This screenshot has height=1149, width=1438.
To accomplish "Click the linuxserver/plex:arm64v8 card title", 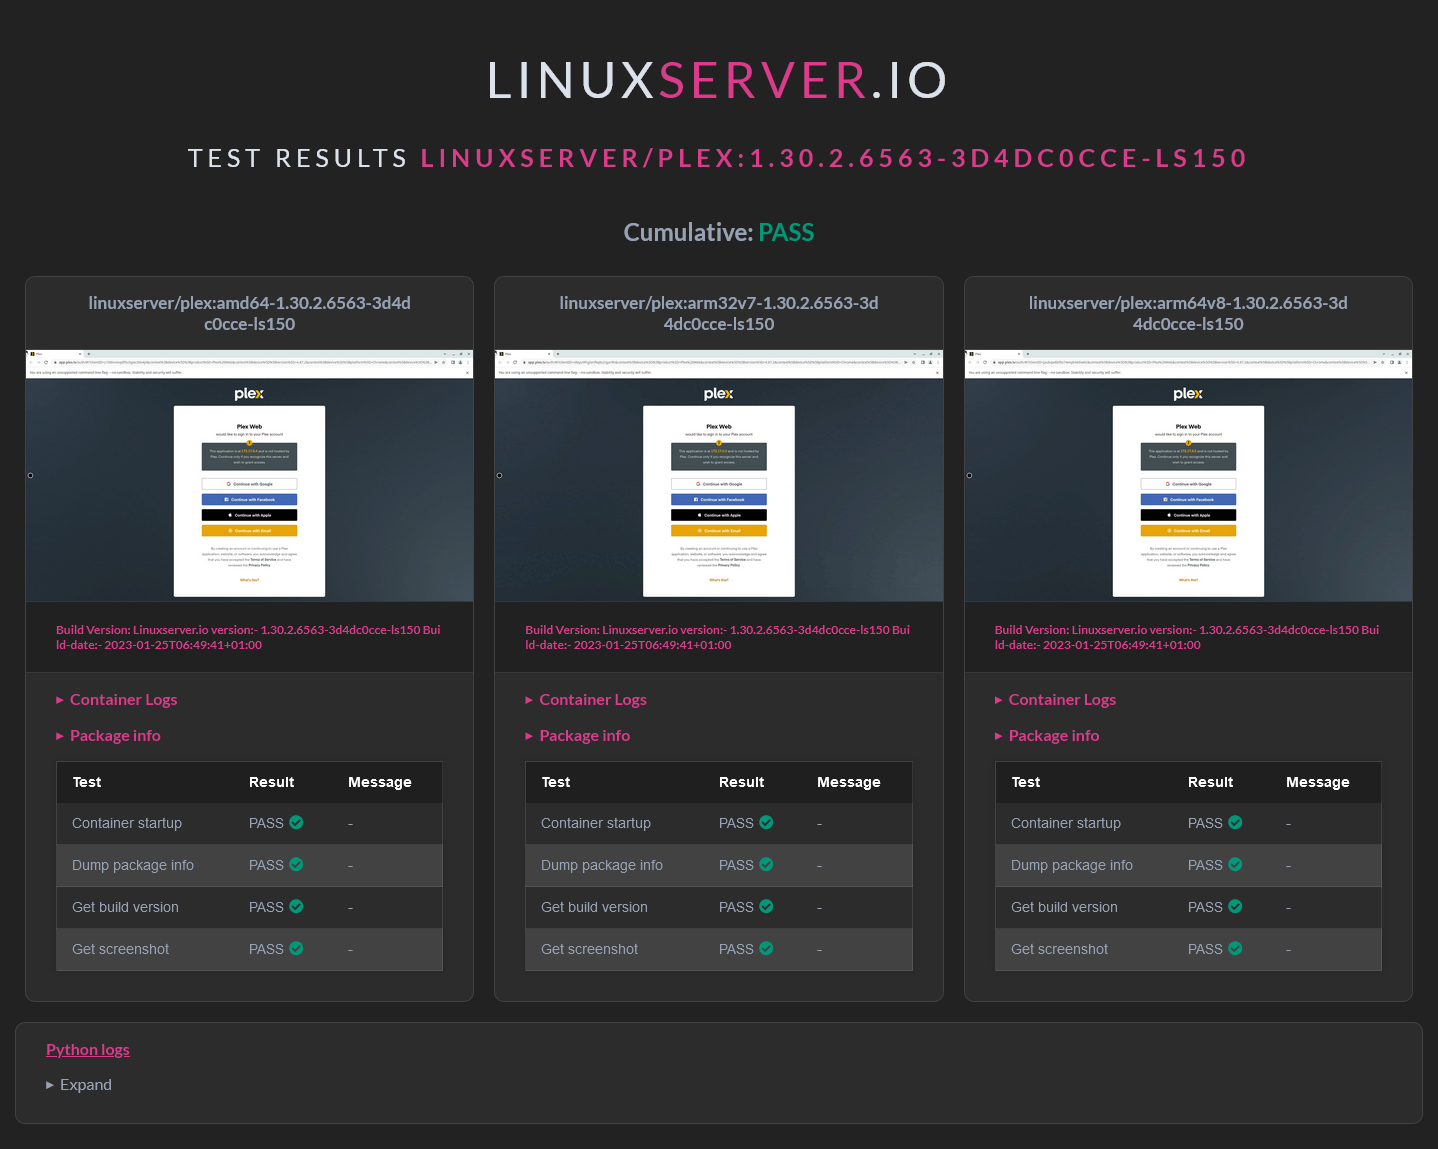I will coord(1188,313).
